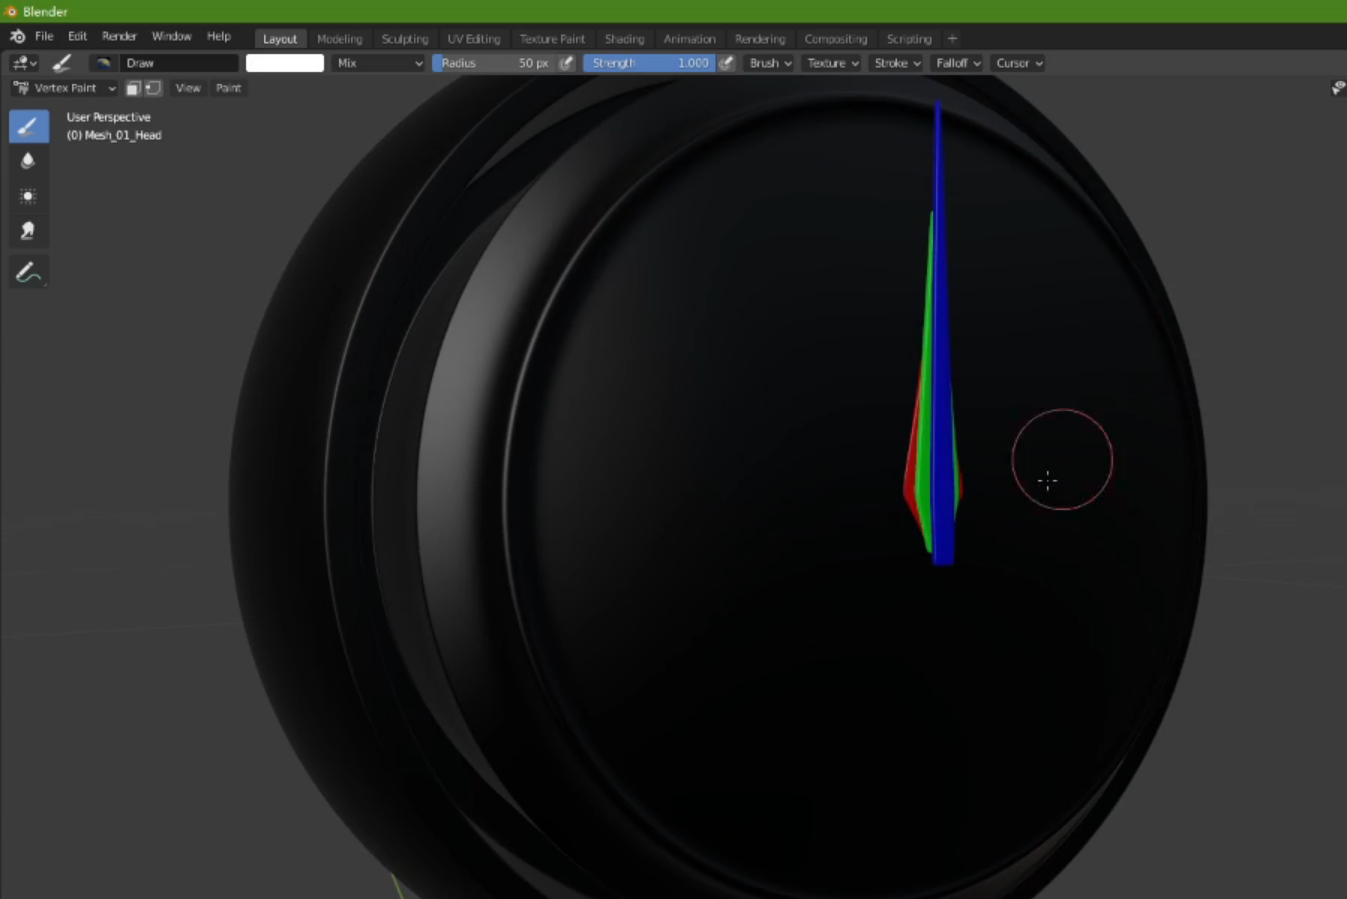Open the brush thumbnail browser

[x=103, y=63]
